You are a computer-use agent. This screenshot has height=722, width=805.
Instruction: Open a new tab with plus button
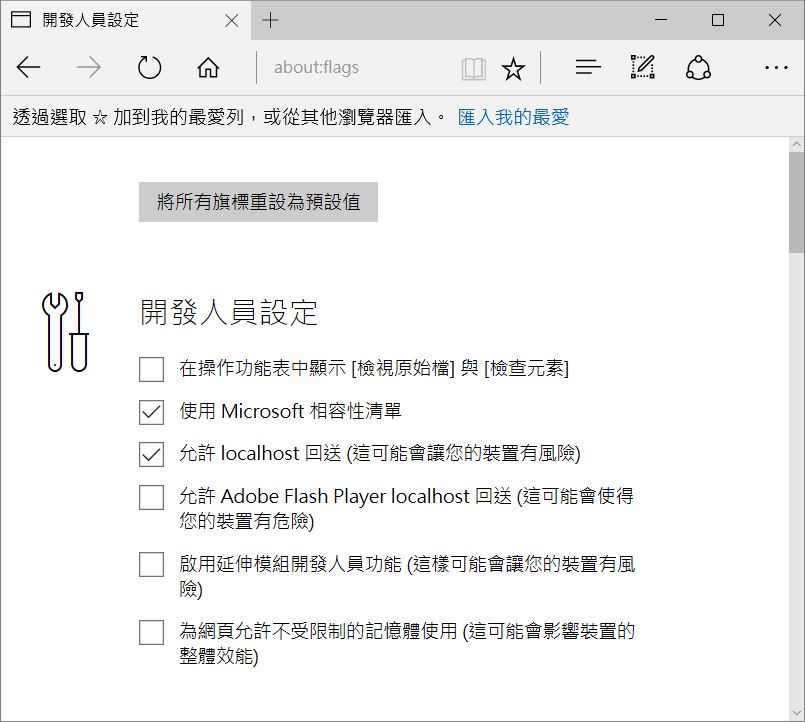pyautogui.click(x=270, y=21)
